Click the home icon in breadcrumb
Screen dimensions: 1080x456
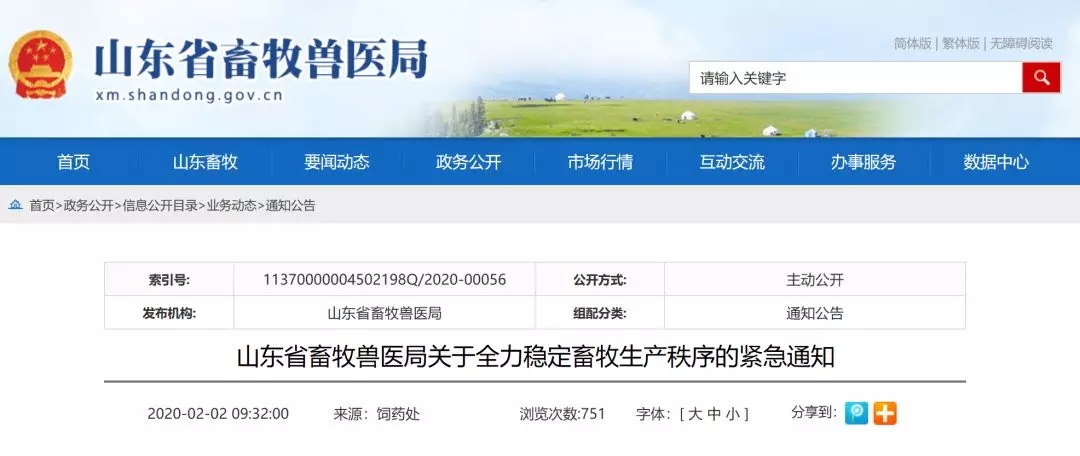pyautogui.click(x=15, y=205)
